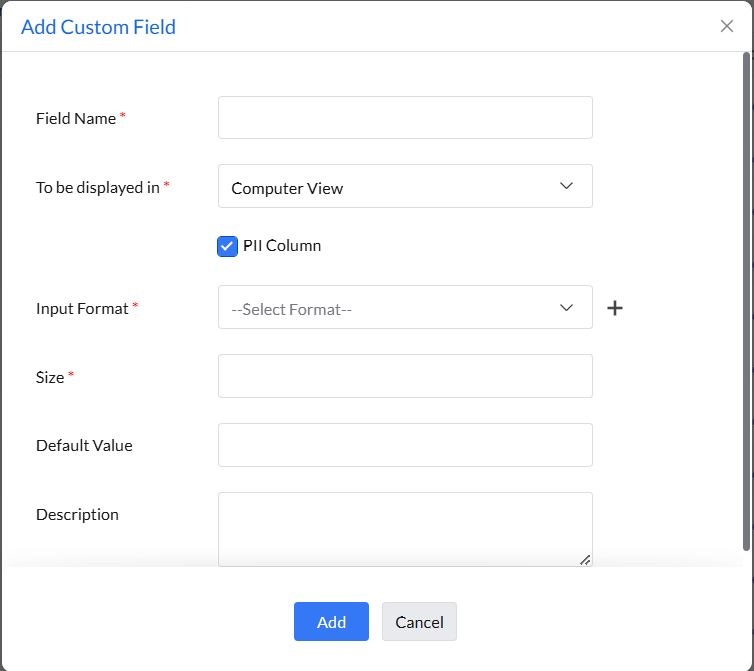Click the plus icon beside Input Format
754x671 pixels.
tap(615, 308)
